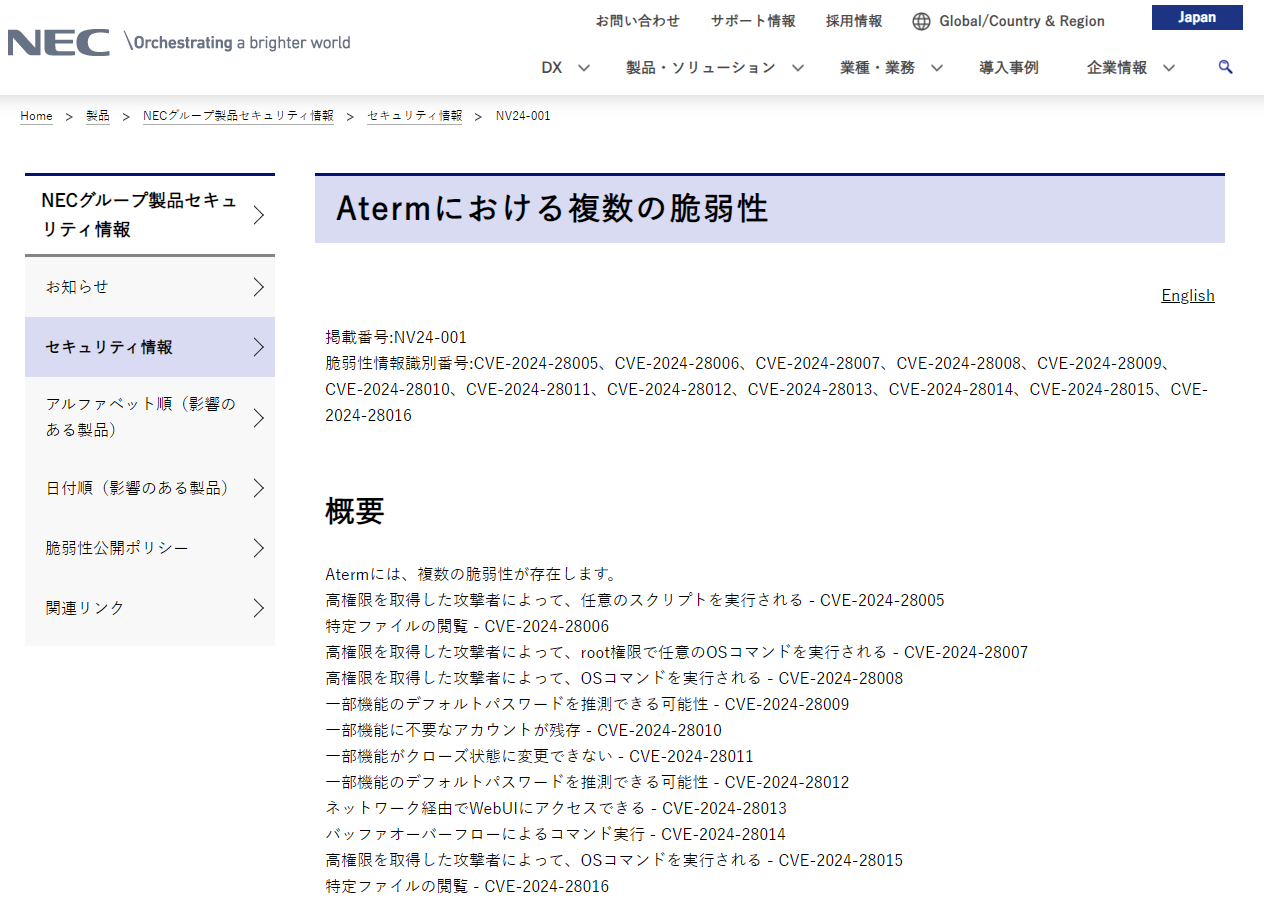Image resolution: width=1264 pixels, height=912 pixels.
Task: Open Global/Country & Region selector
Action: point(1022,21)
